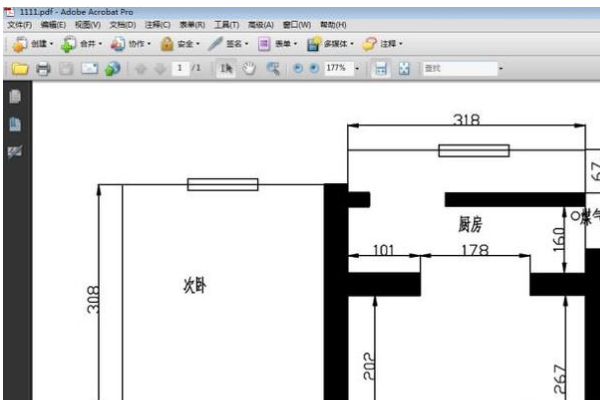The image size is (600, 400).
Task: Open the 视图(V) menu
Action: pos(87,24)
